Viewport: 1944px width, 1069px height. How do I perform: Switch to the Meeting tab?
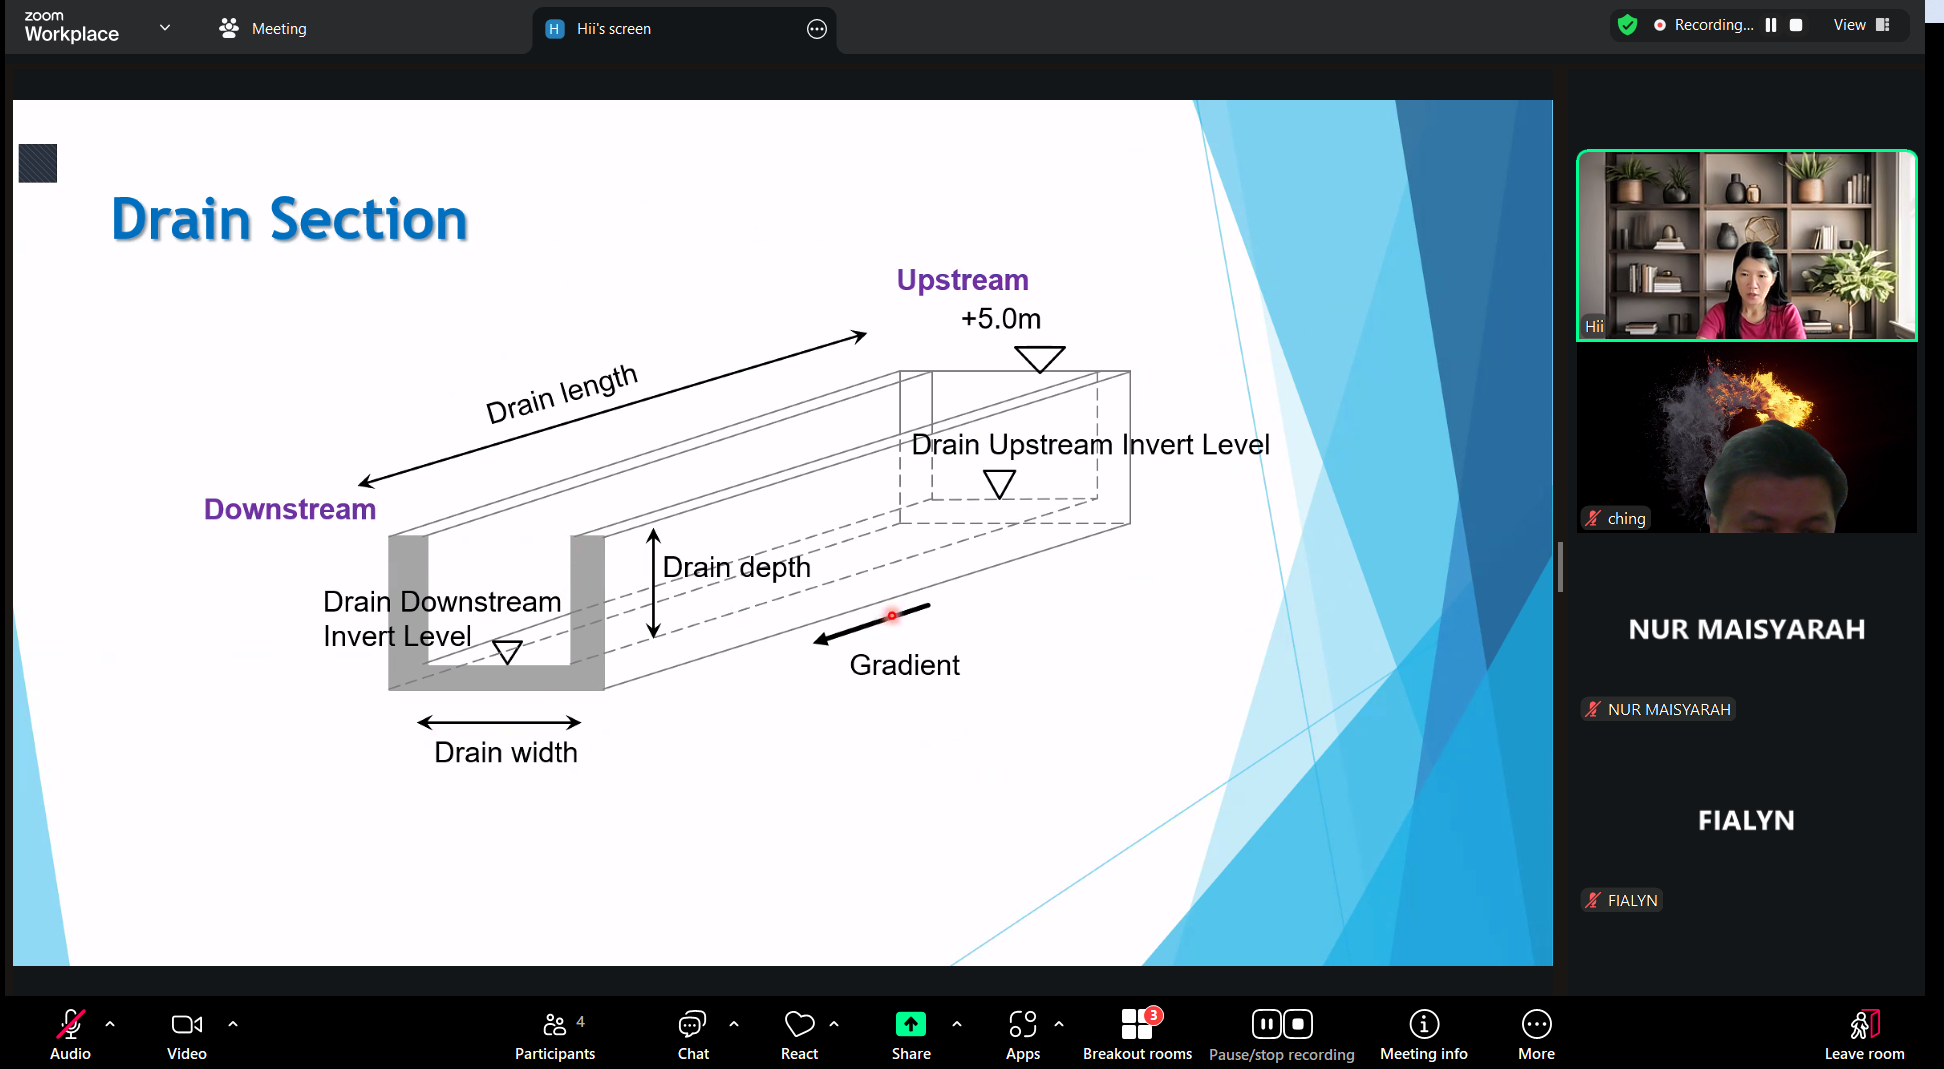click(x=264, y=29)
